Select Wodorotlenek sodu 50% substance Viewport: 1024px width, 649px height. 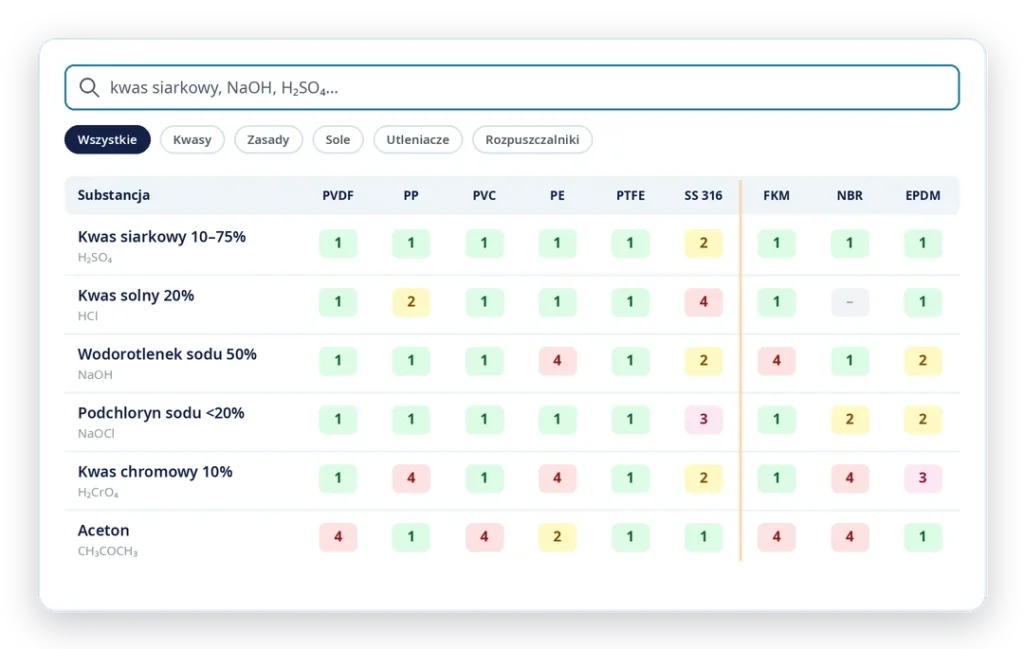[512, 363]
